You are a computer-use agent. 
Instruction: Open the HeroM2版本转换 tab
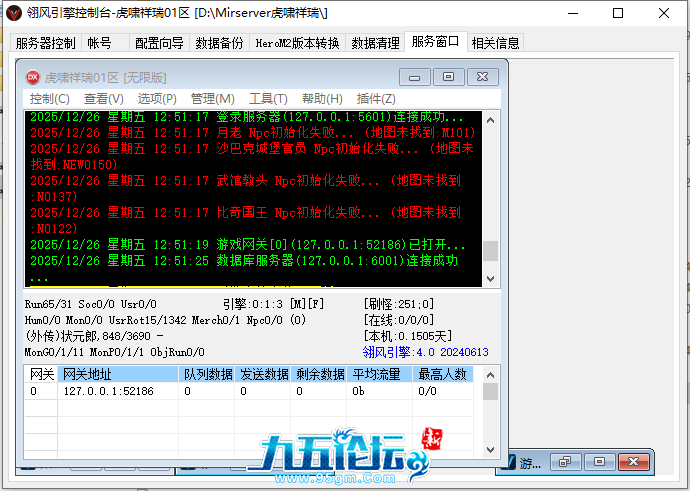tap(297, 43)
